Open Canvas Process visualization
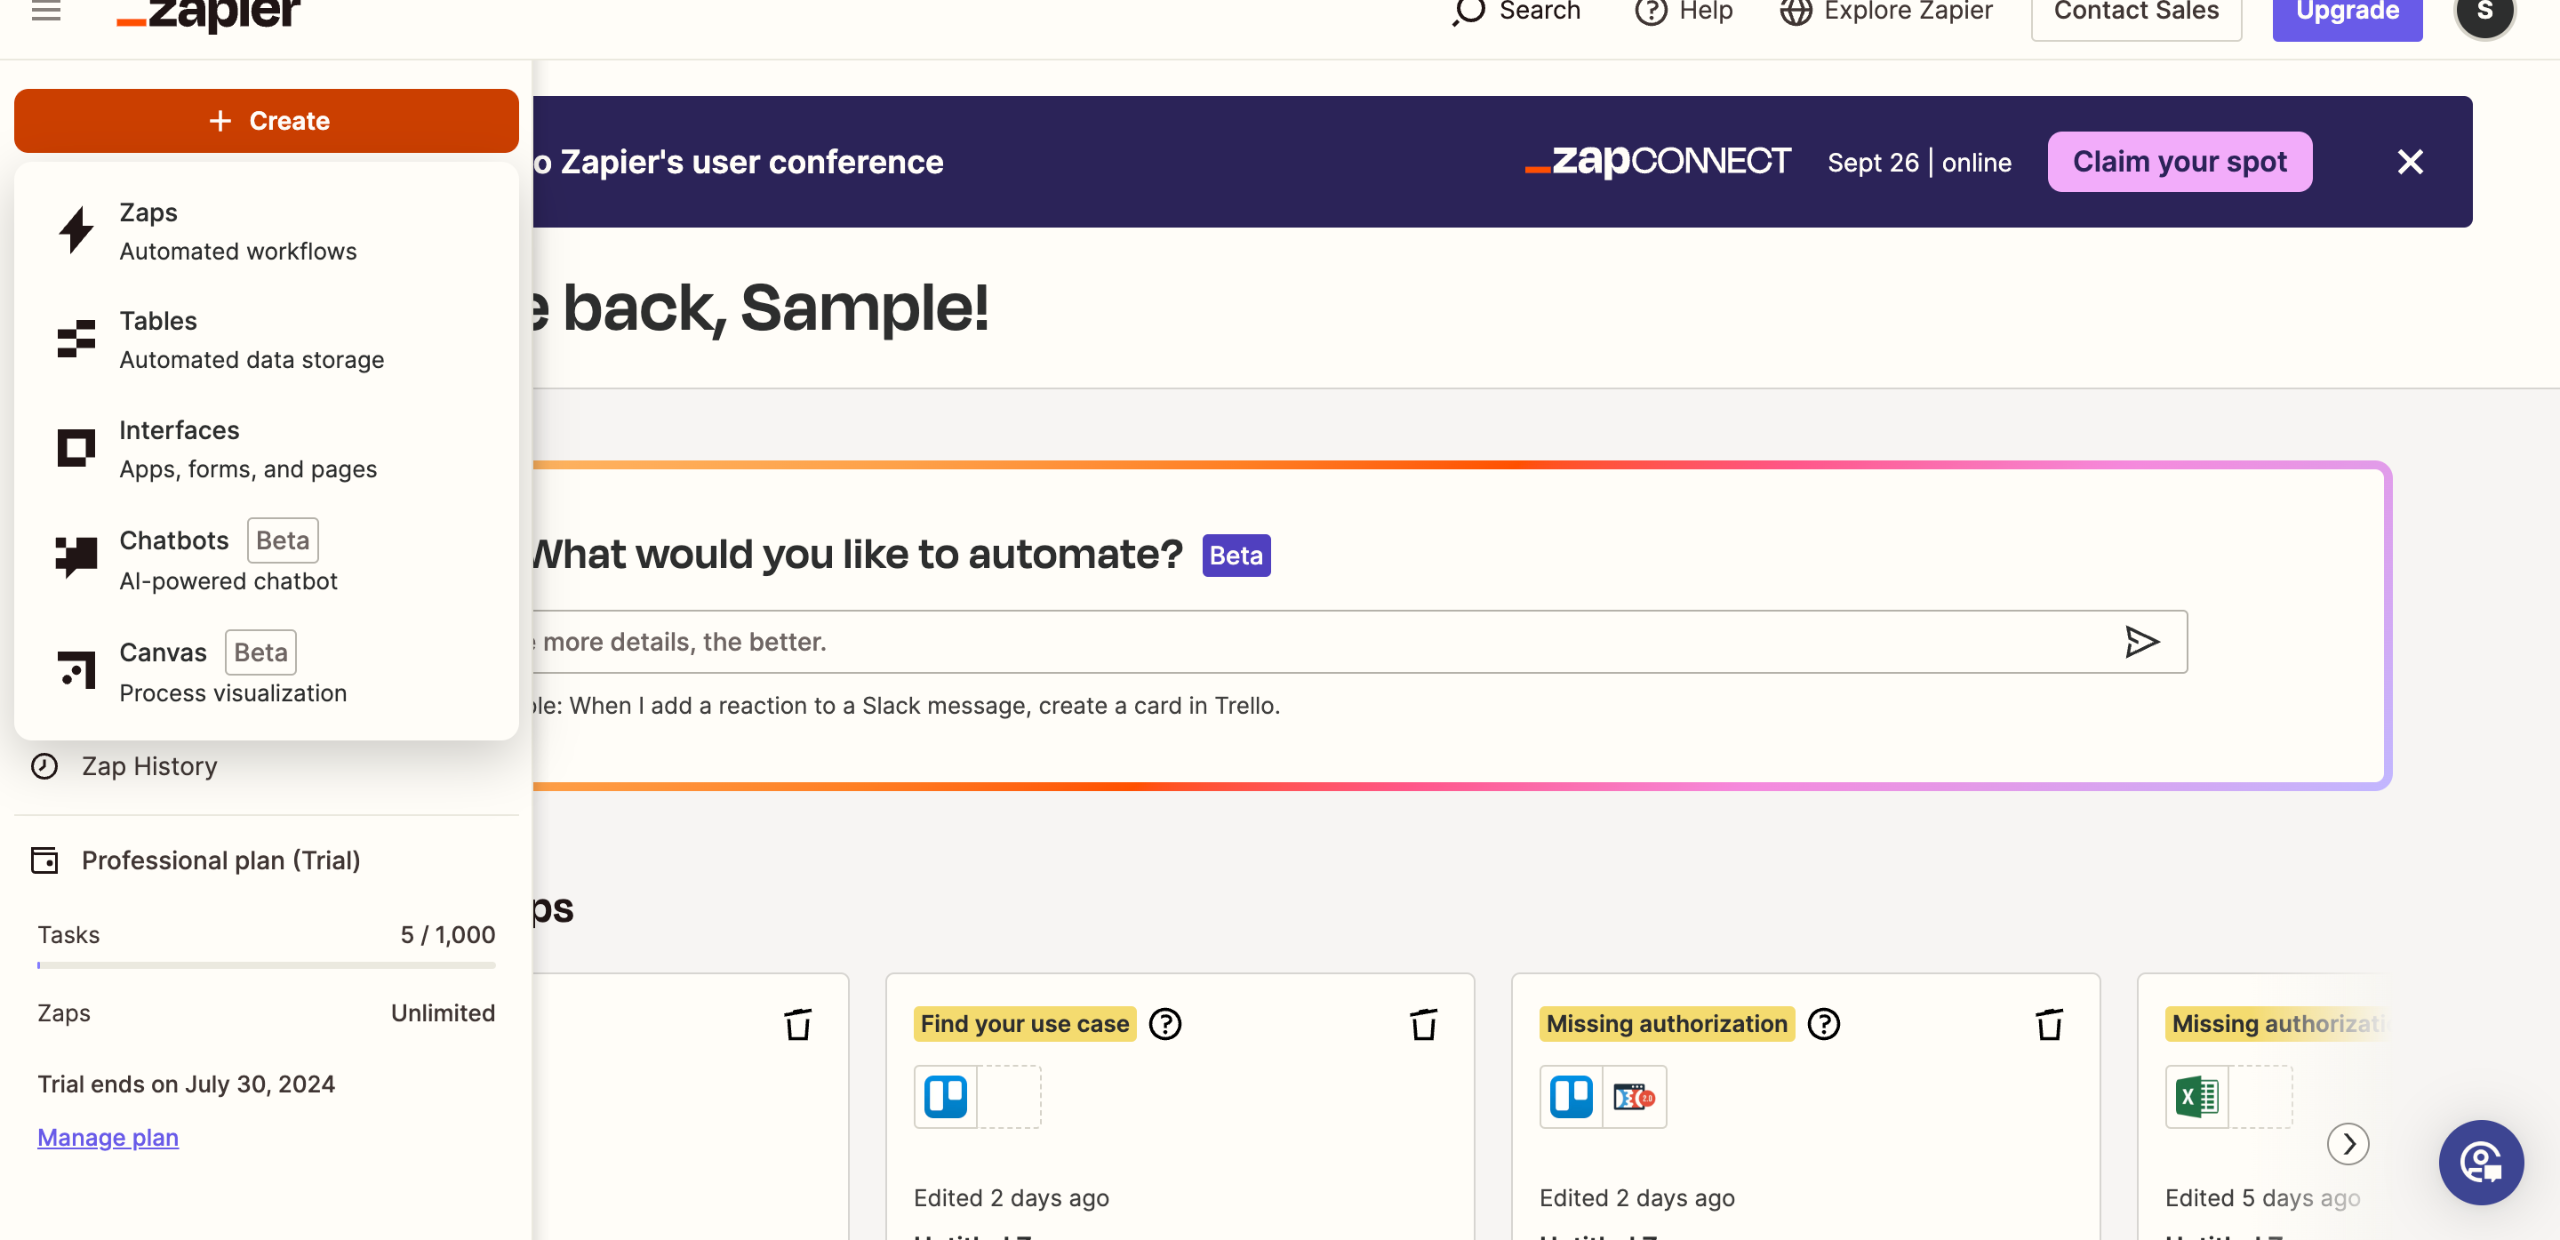The image size is (2560, 1240). click(x=232, y=671)
